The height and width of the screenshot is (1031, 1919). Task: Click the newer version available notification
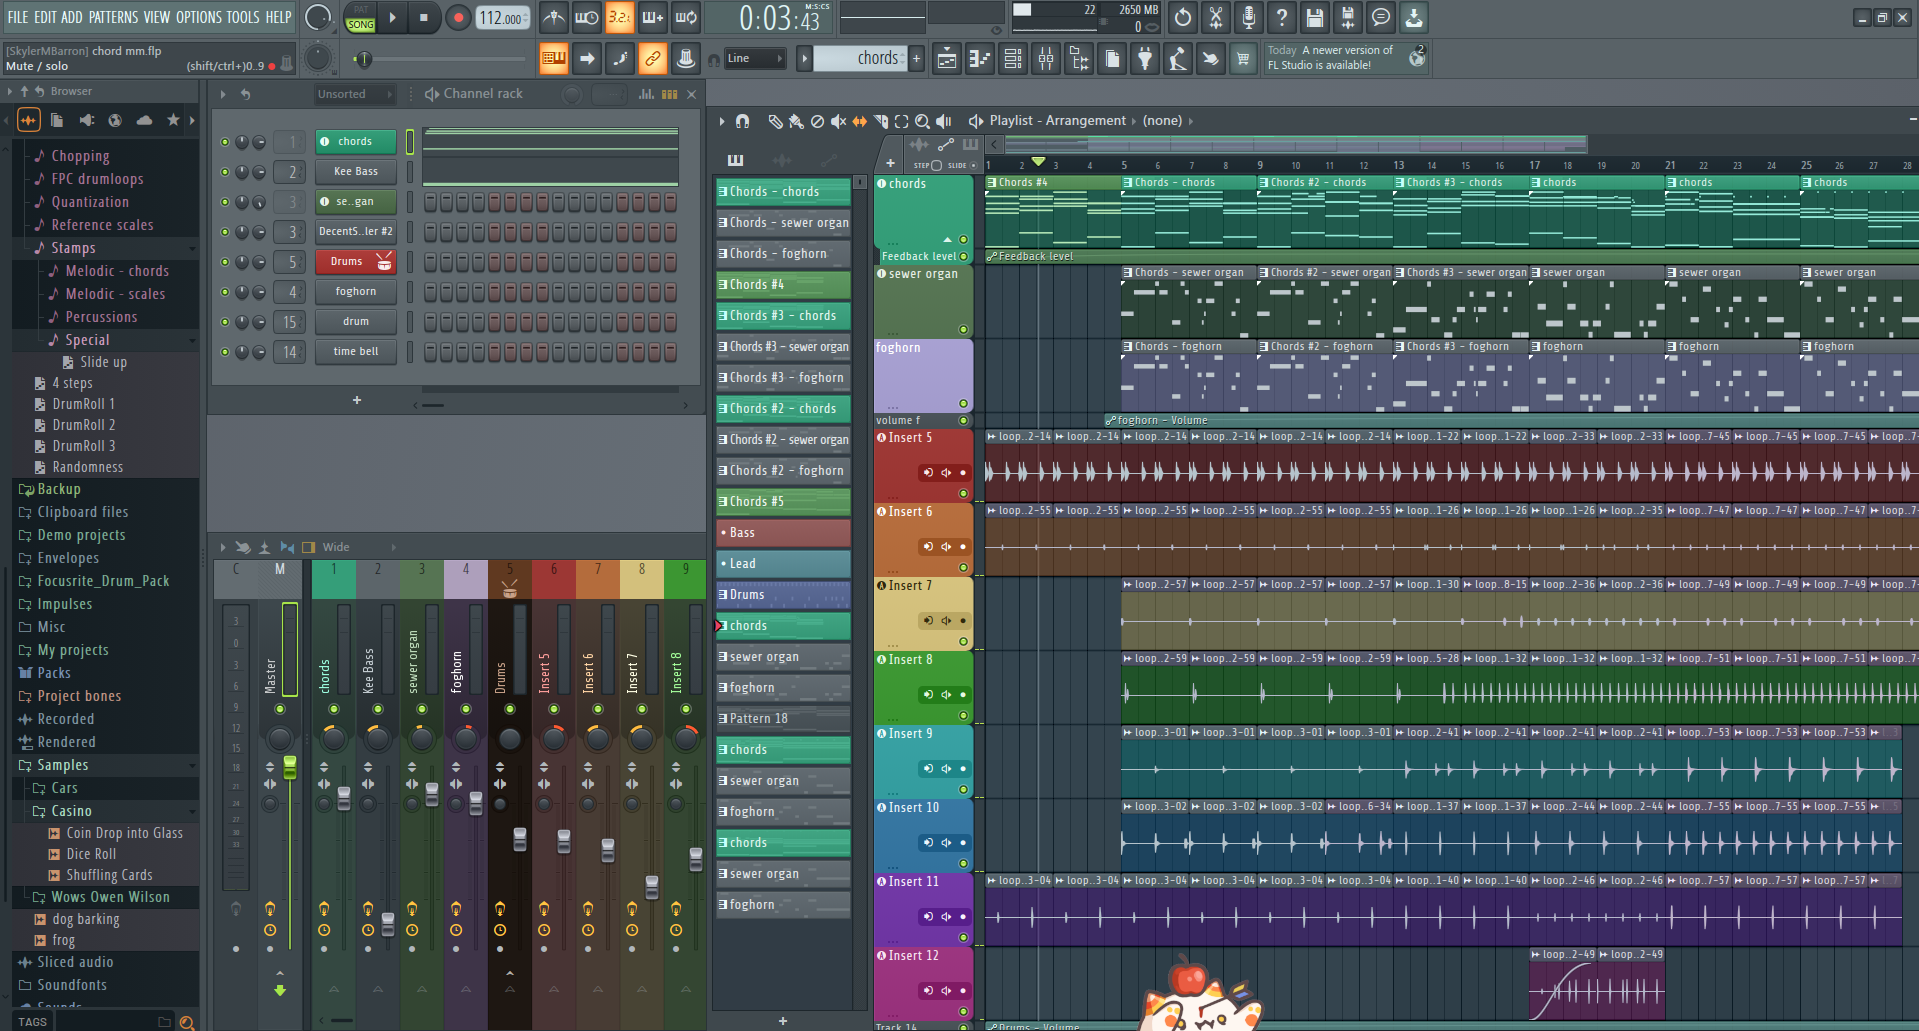coord(1347,57)
